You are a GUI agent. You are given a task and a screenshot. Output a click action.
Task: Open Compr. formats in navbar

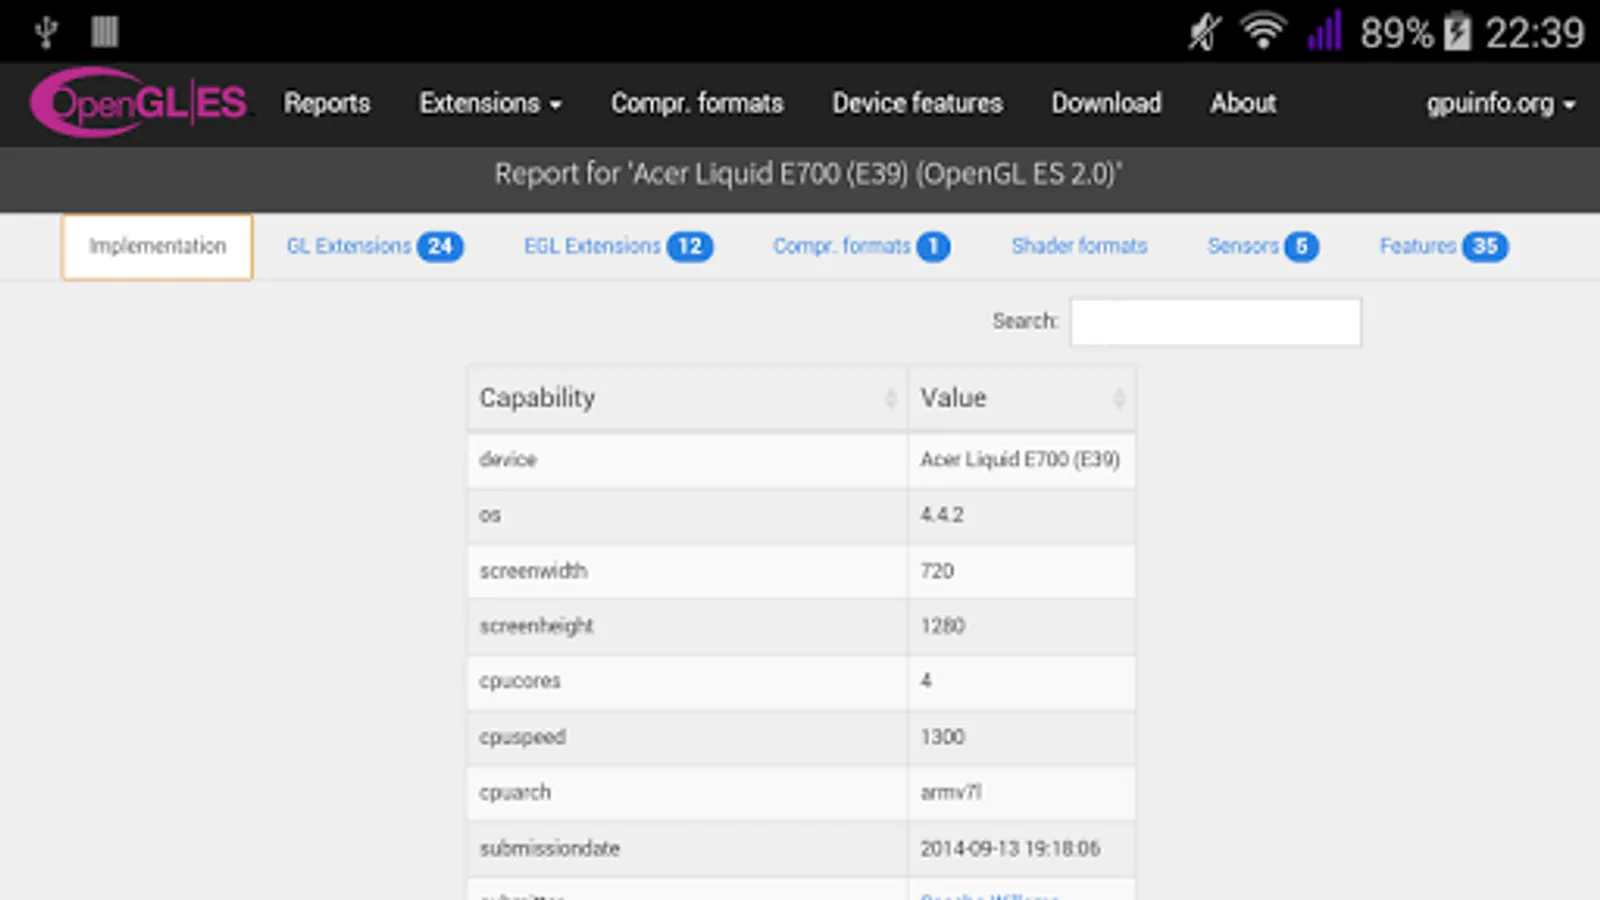[x=697, y=103]
